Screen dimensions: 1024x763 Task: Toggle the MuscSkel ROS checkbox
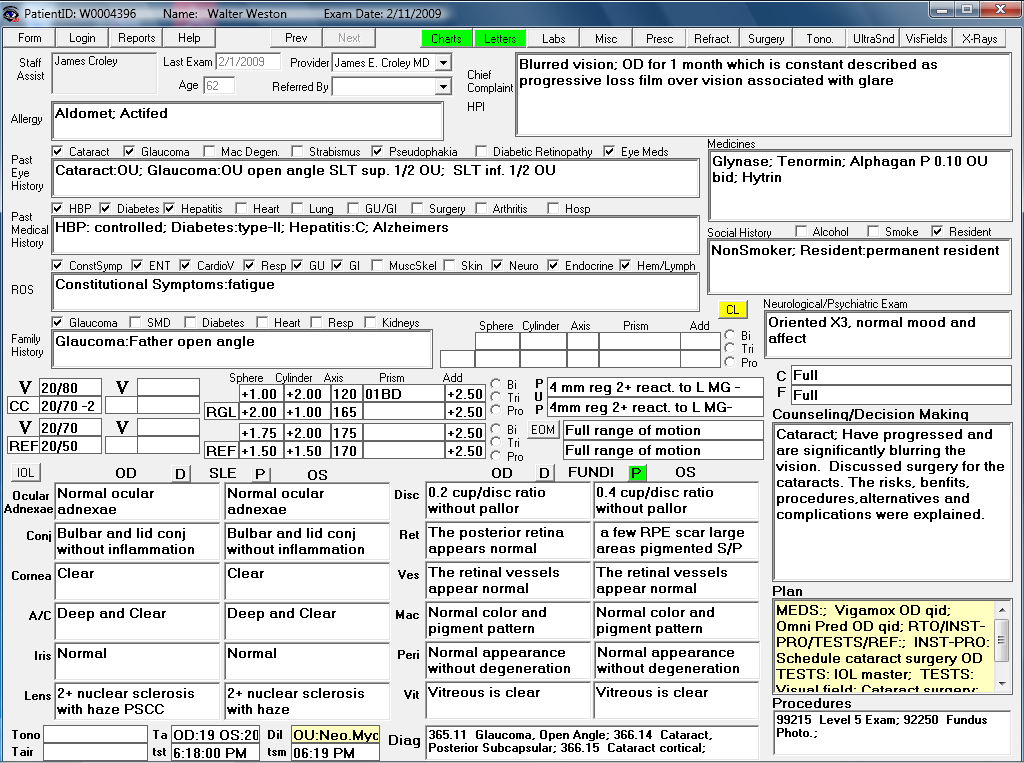click(377, 265)
